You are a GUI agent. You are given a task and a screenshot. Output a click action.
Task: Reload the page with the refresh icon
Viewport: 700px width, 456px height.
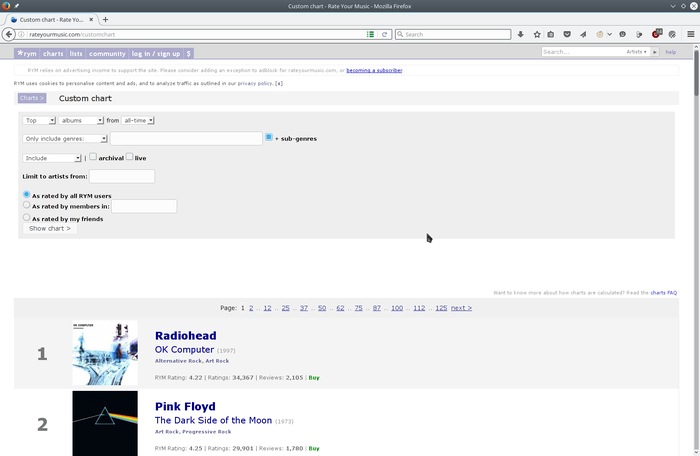click(x=384, y=34)
